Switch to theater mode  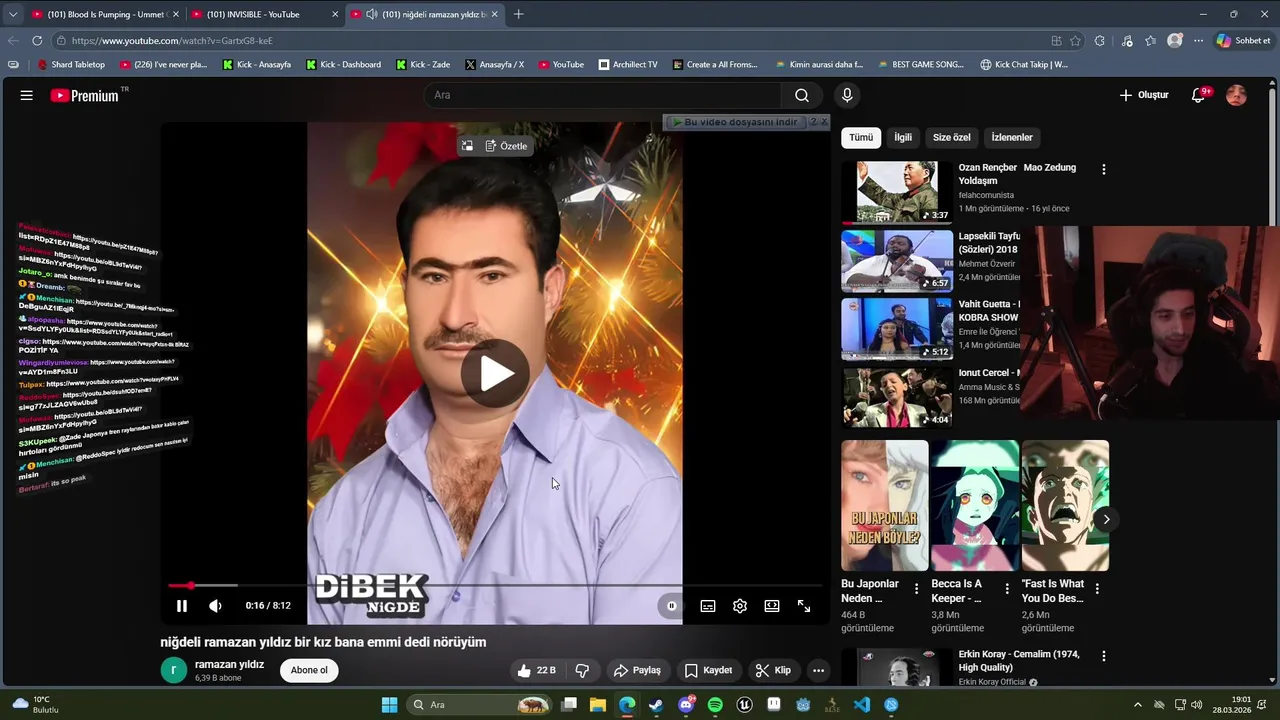(772, 606)
